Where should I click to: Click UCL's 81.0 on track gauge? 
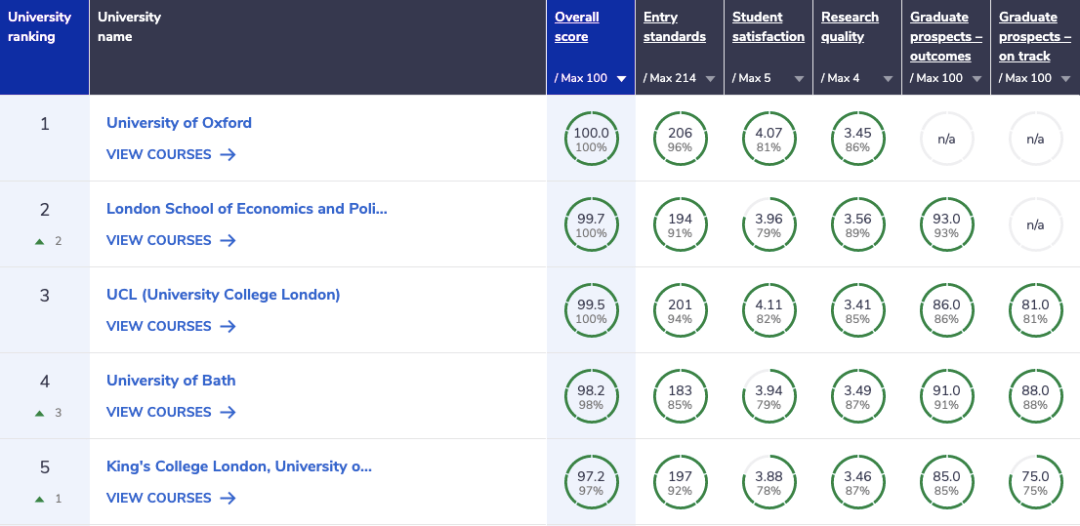click(x=1036, y=311)
